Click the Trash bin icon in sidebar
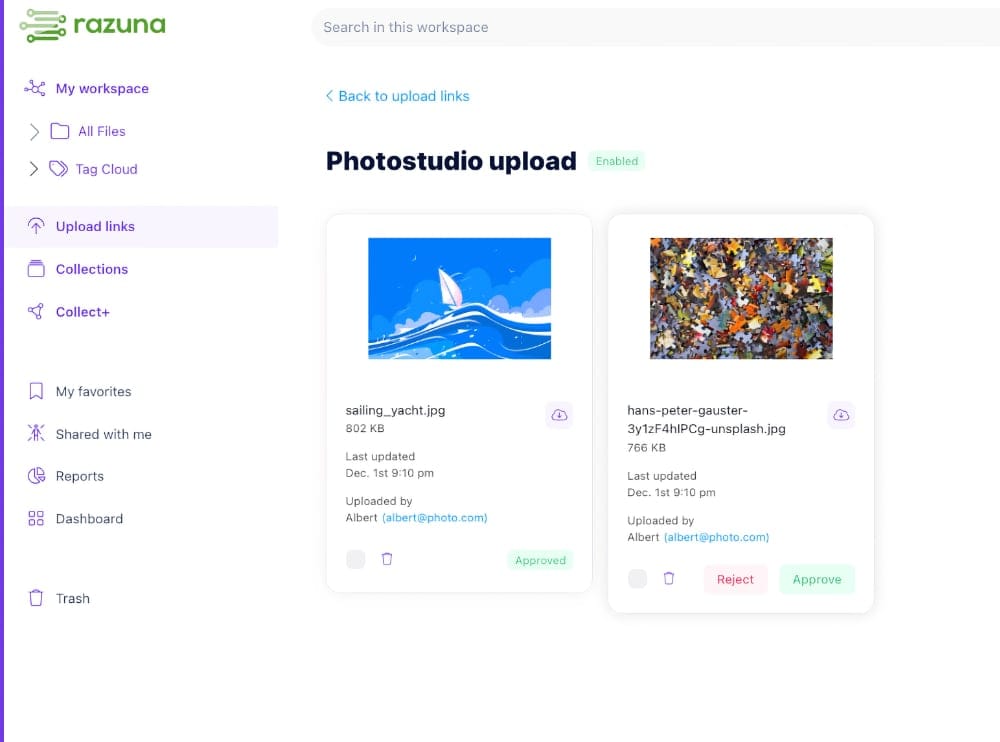Viewport: 1000px width, 742px height. [36, 598]
